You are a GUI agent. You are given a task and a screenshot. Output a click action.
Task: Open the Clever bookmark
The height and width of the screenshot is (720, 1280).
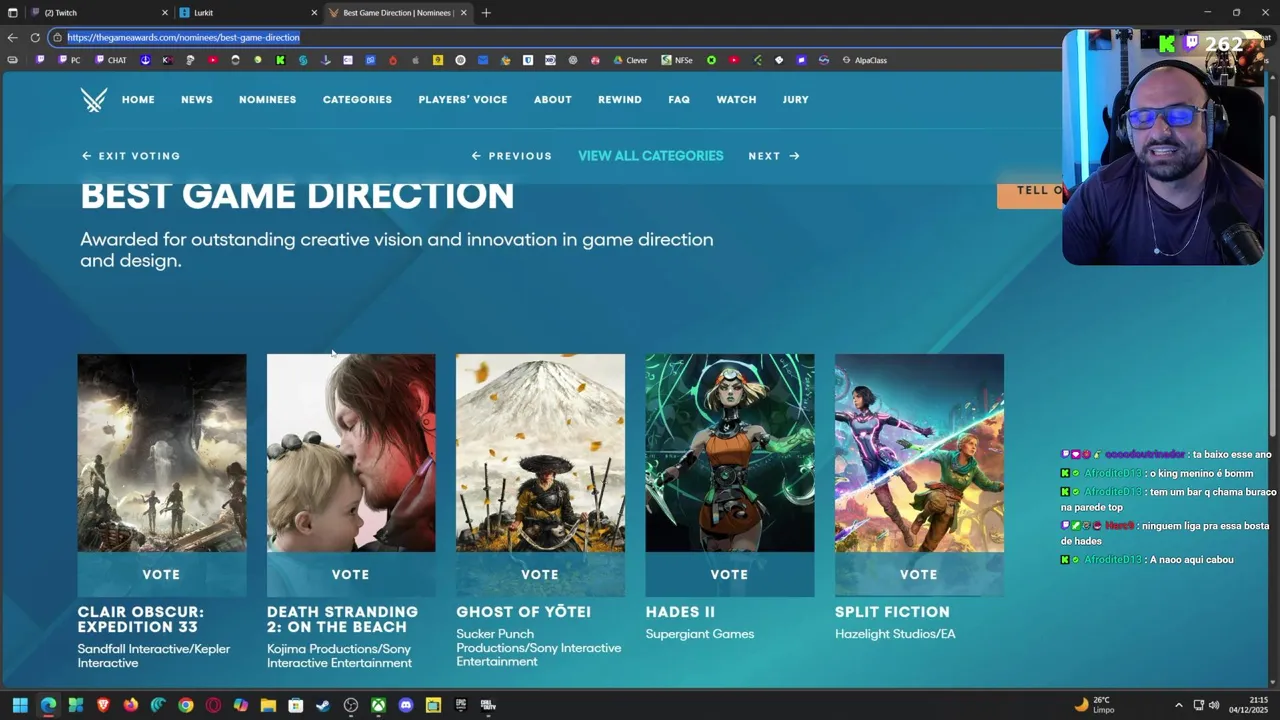coord(630,60)
